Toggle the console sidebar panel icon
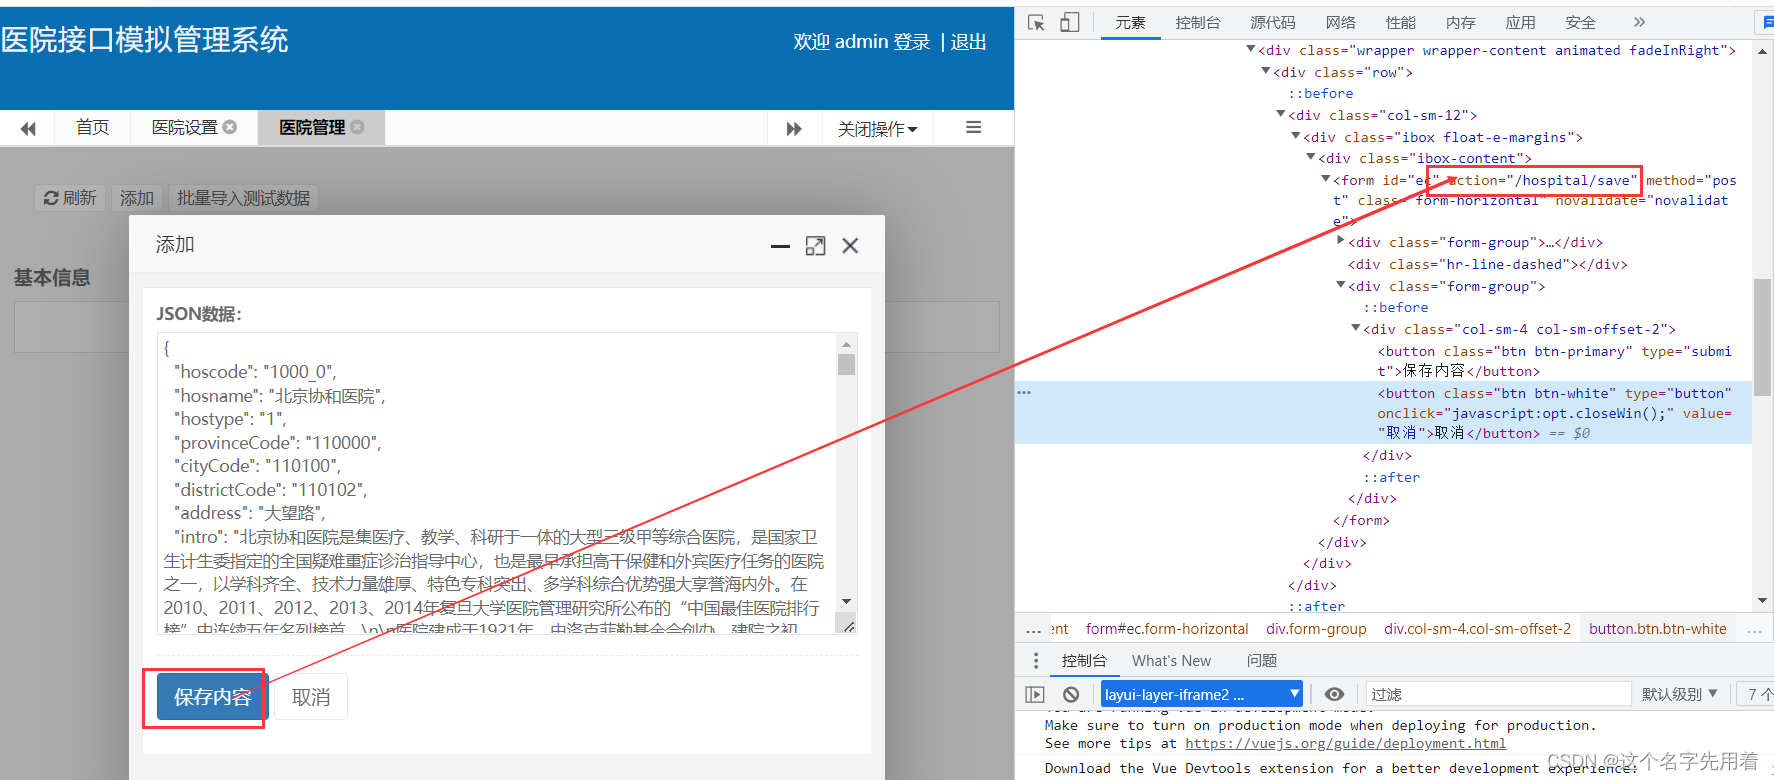 tap(1035, 694)
